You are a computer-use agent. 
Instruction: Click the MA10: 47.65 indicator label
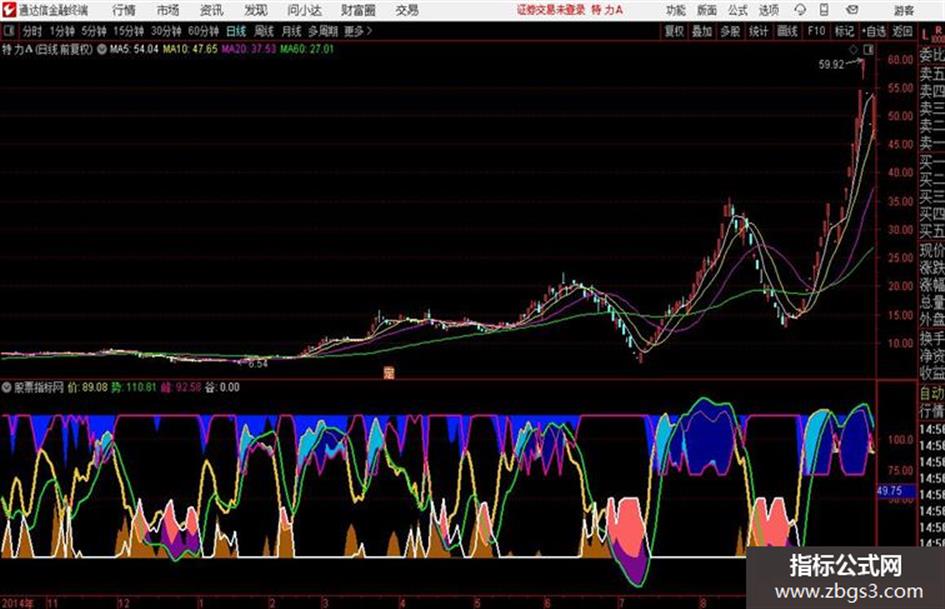[190, 49]
